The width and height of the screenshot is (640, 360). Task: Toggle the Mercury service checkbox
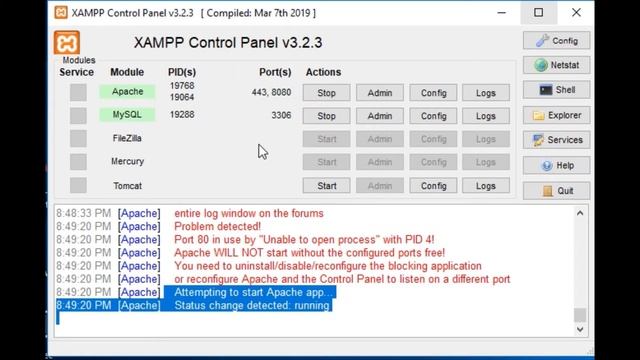[78, 162]
